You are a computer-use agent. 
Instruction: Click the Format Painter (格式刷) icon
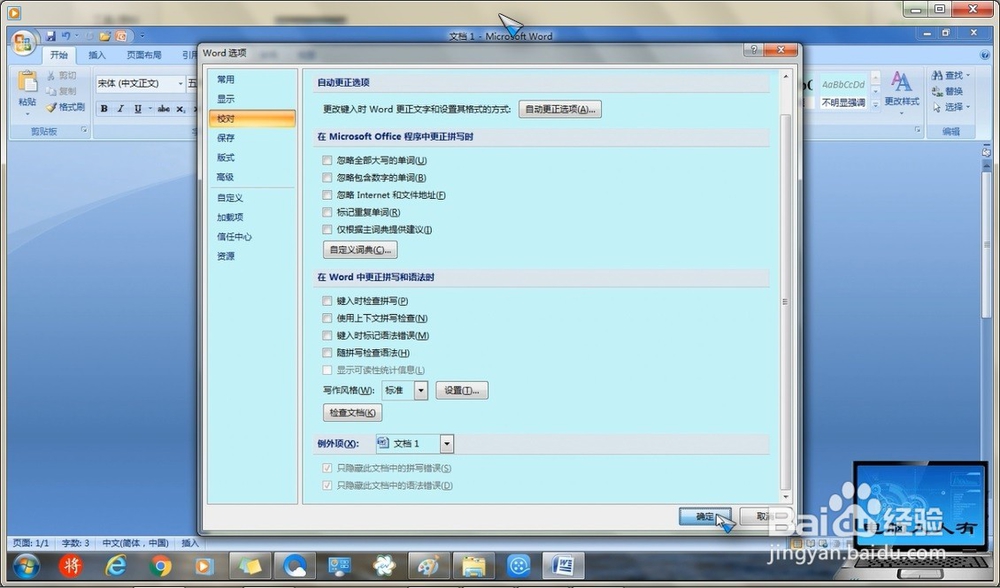pos(52,107)
